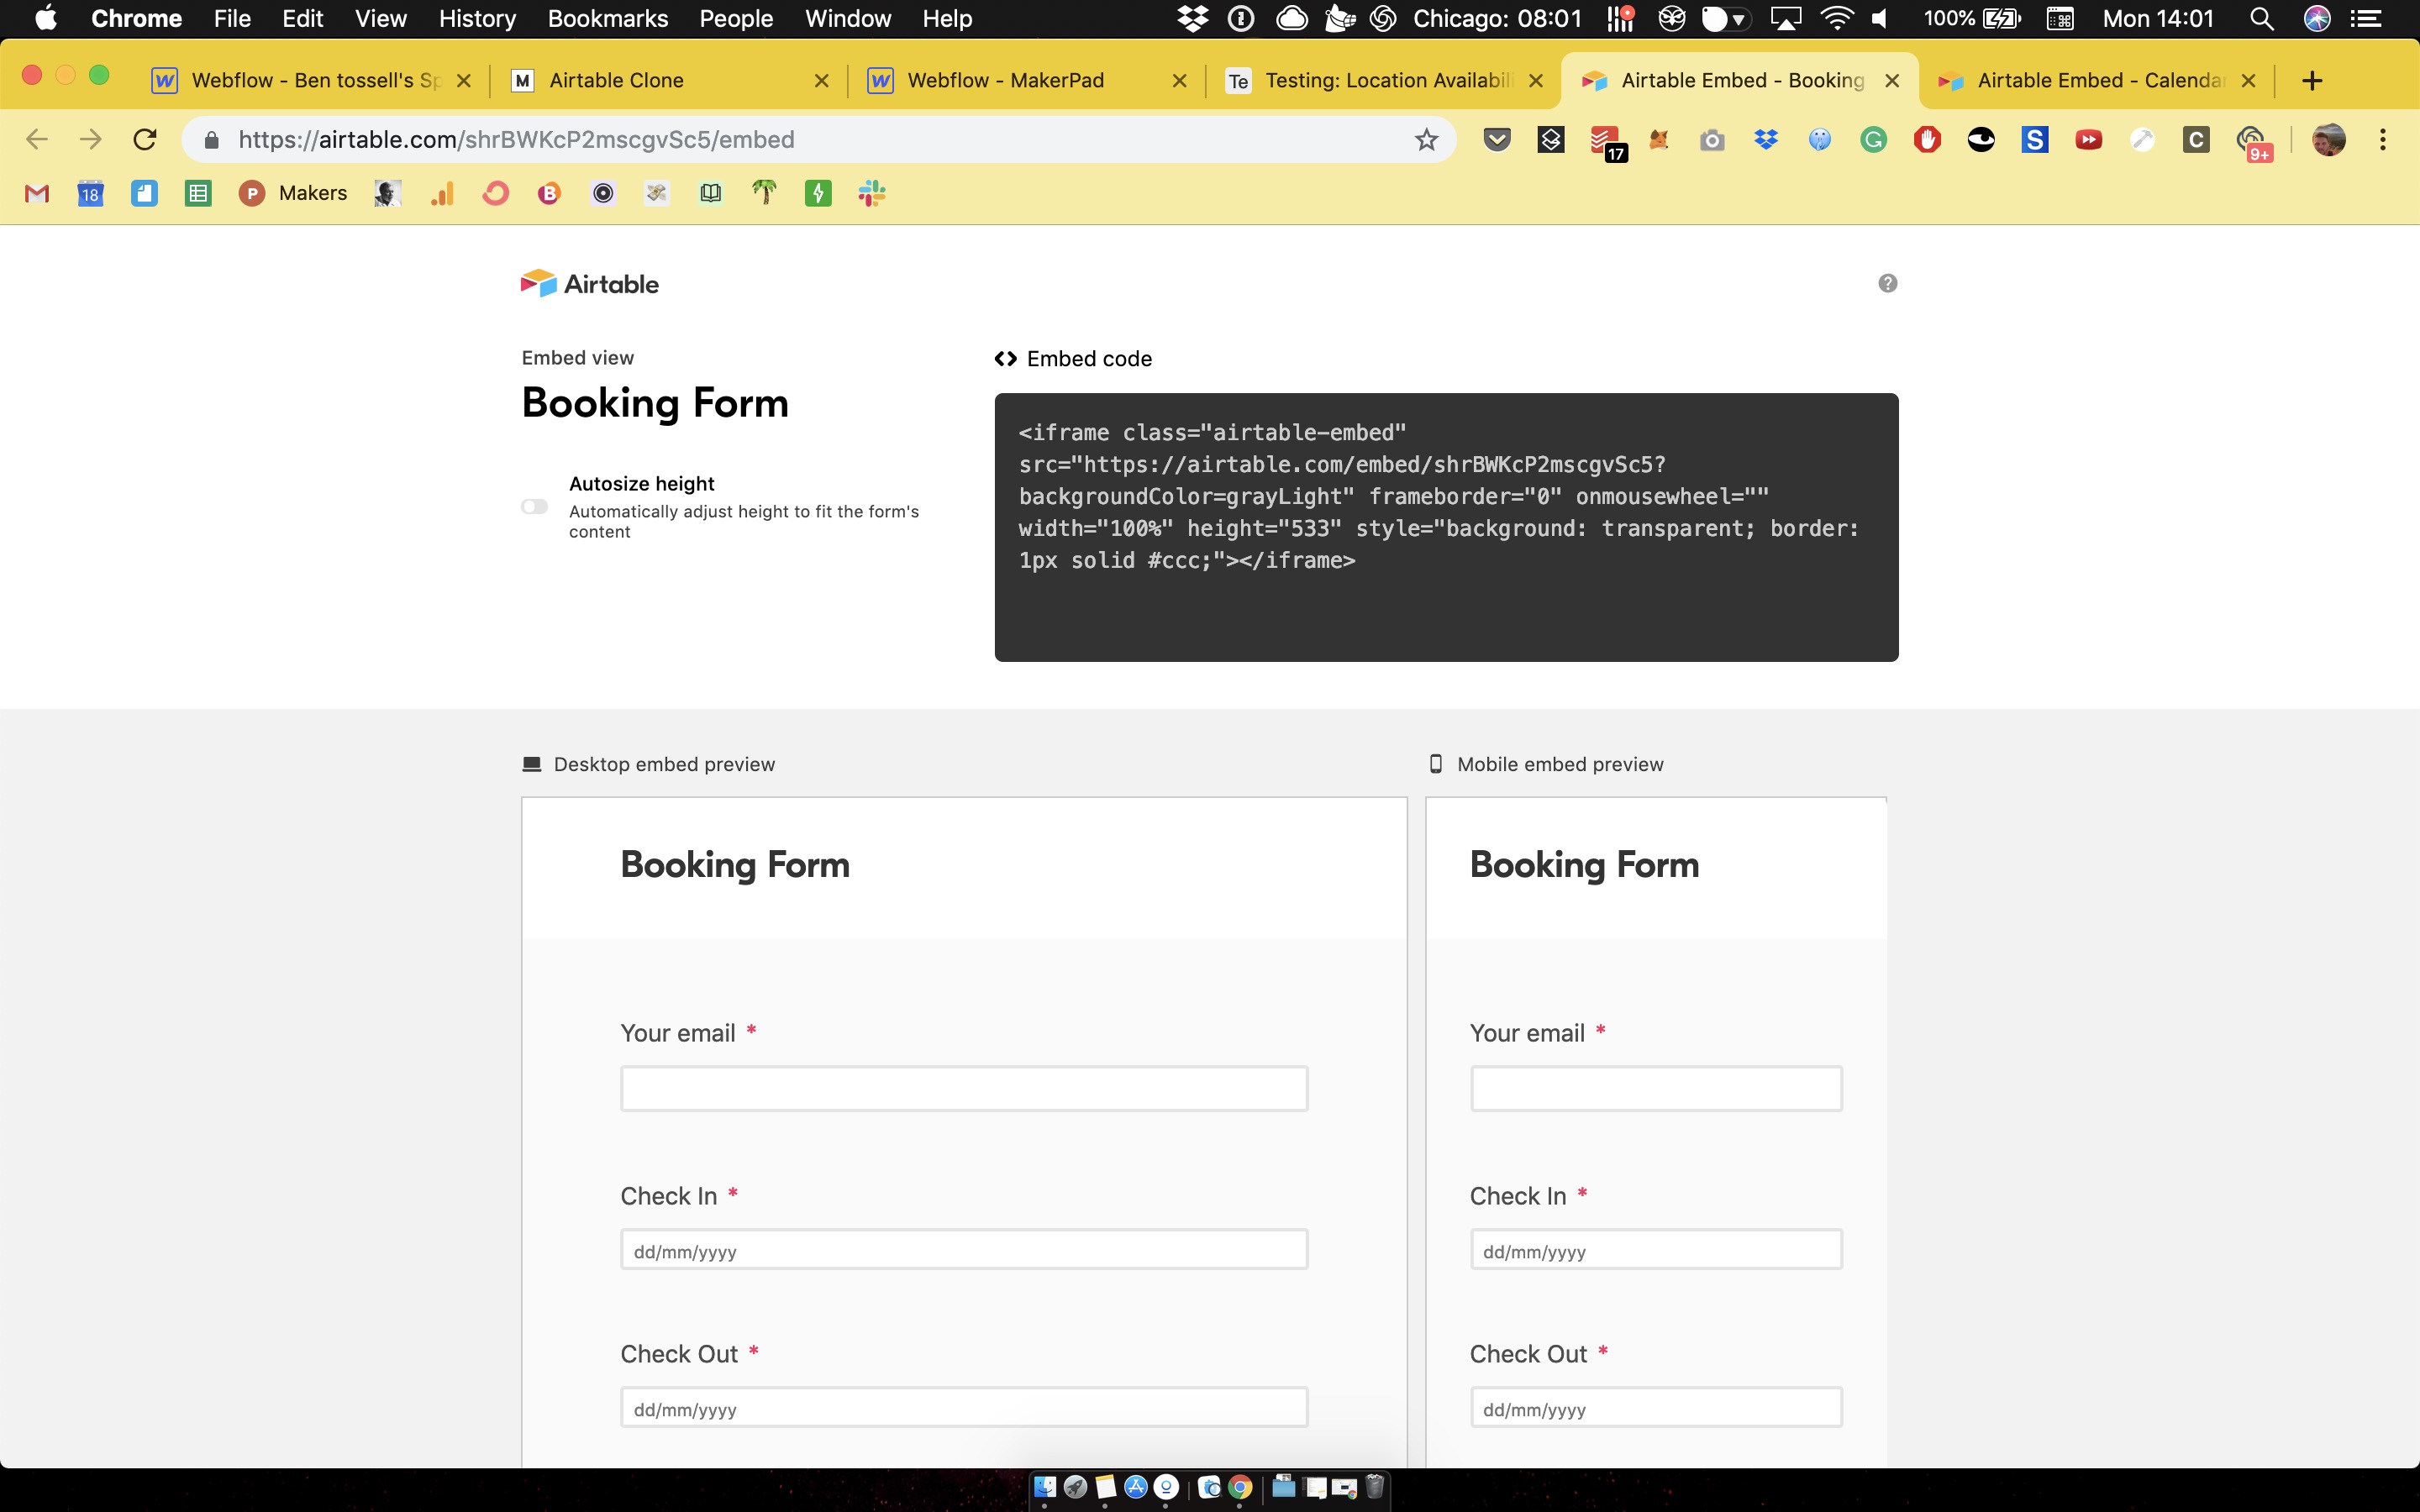Screen dimensions: 2420x1512
Task: Open the help question mark icon
Action: [1887, 283]
